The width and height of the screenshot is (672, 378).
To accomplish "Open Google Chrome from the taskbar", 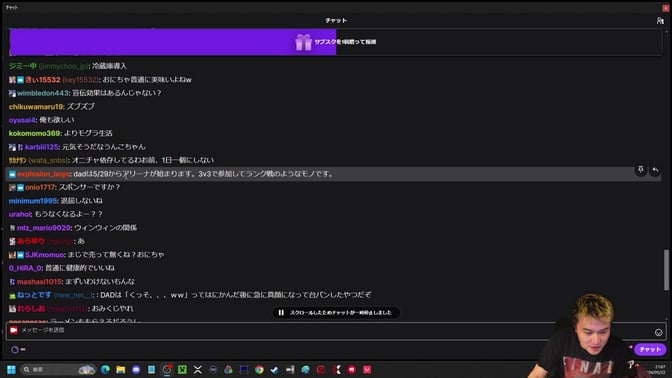I will pos(259,369).
